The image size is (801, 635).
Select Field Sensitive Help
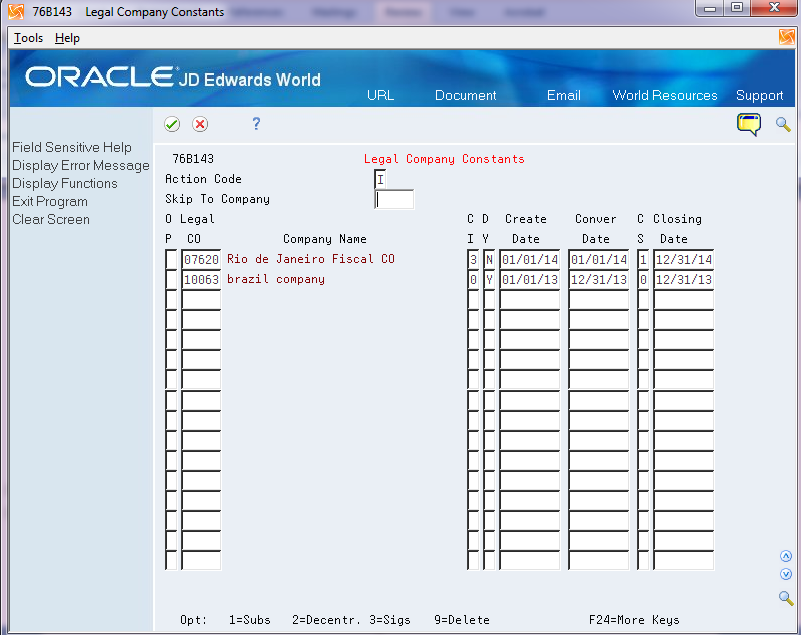[72, 147]
